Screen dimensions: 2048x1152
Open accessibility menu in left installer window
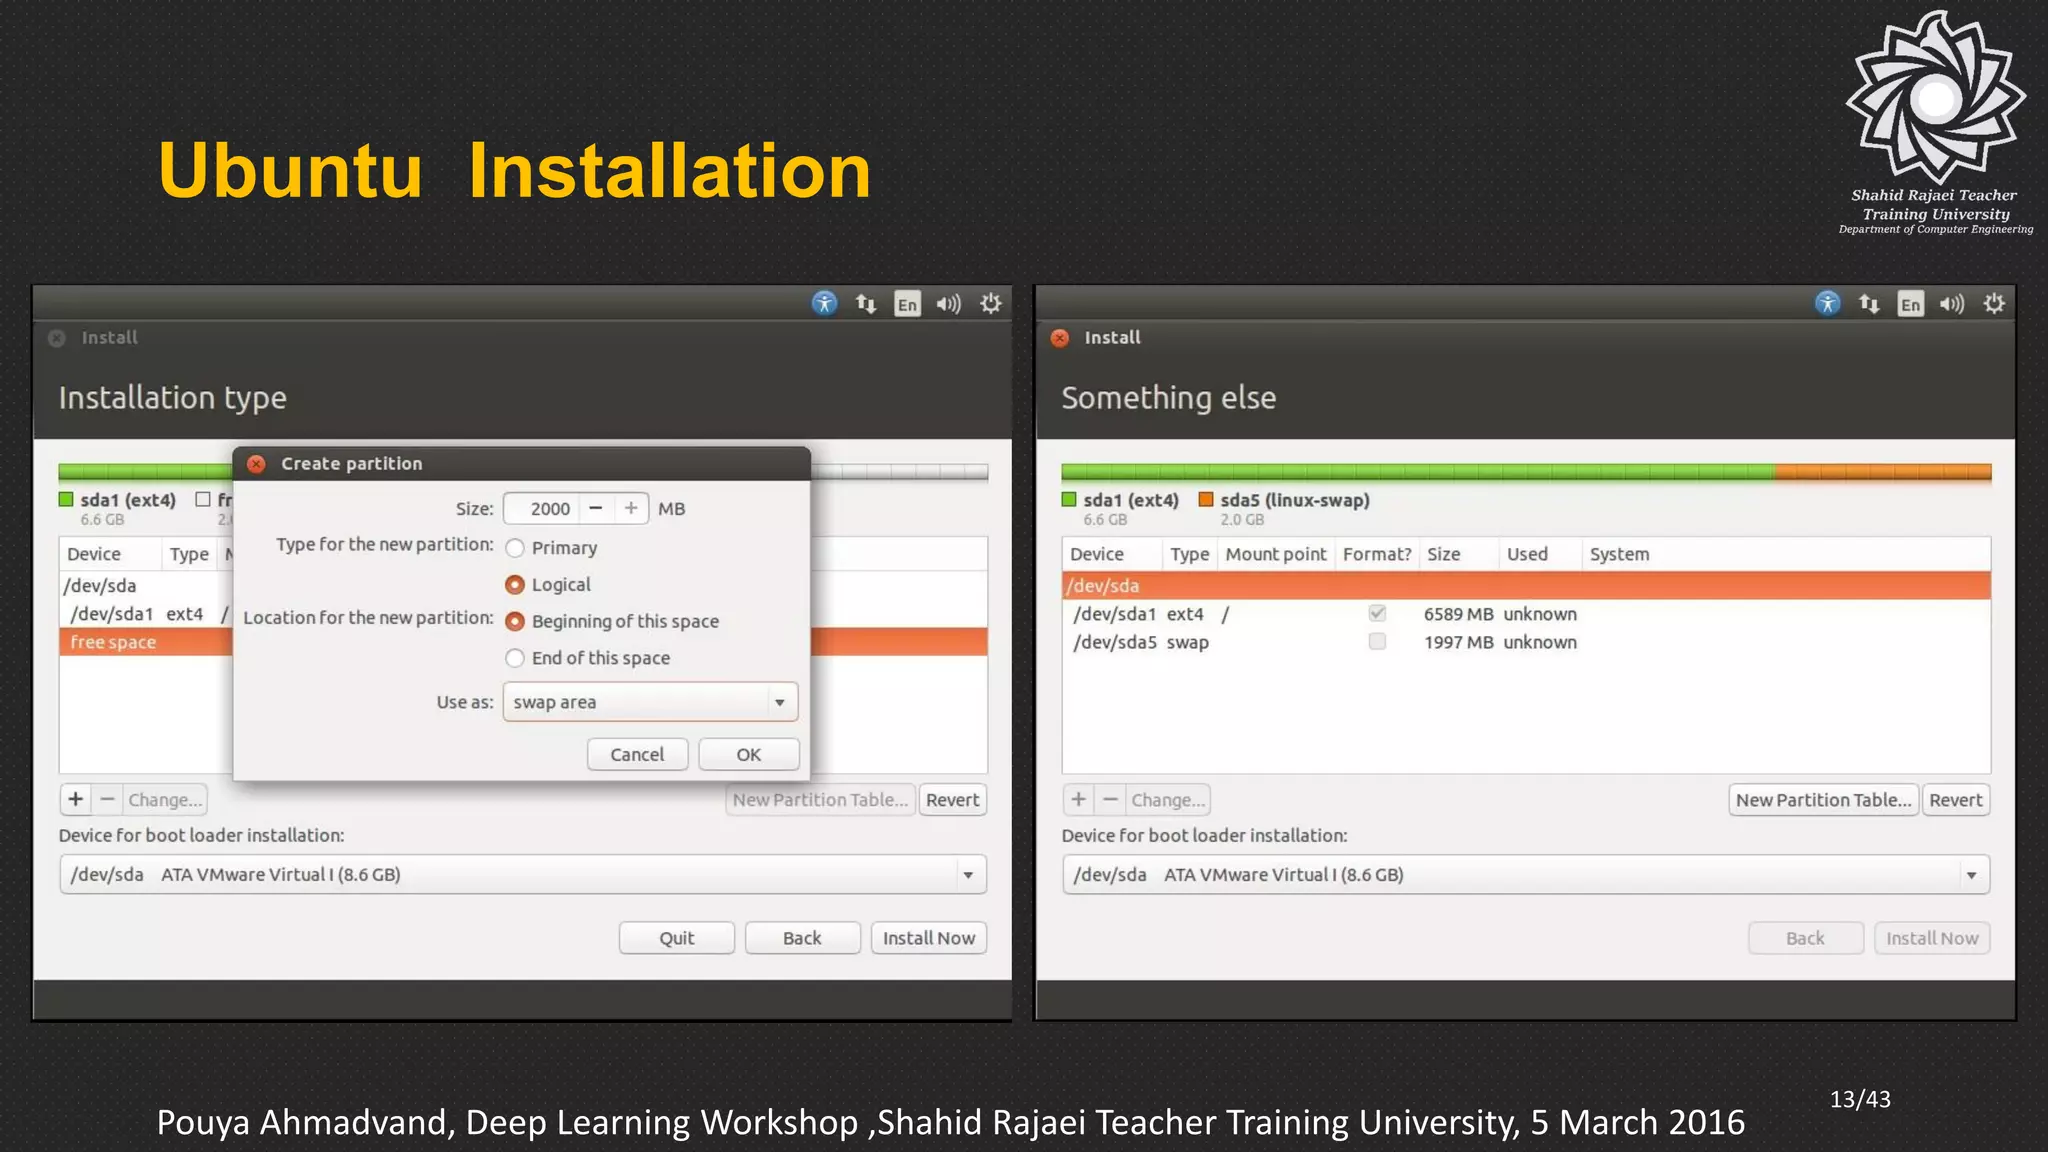coord(824,303)
